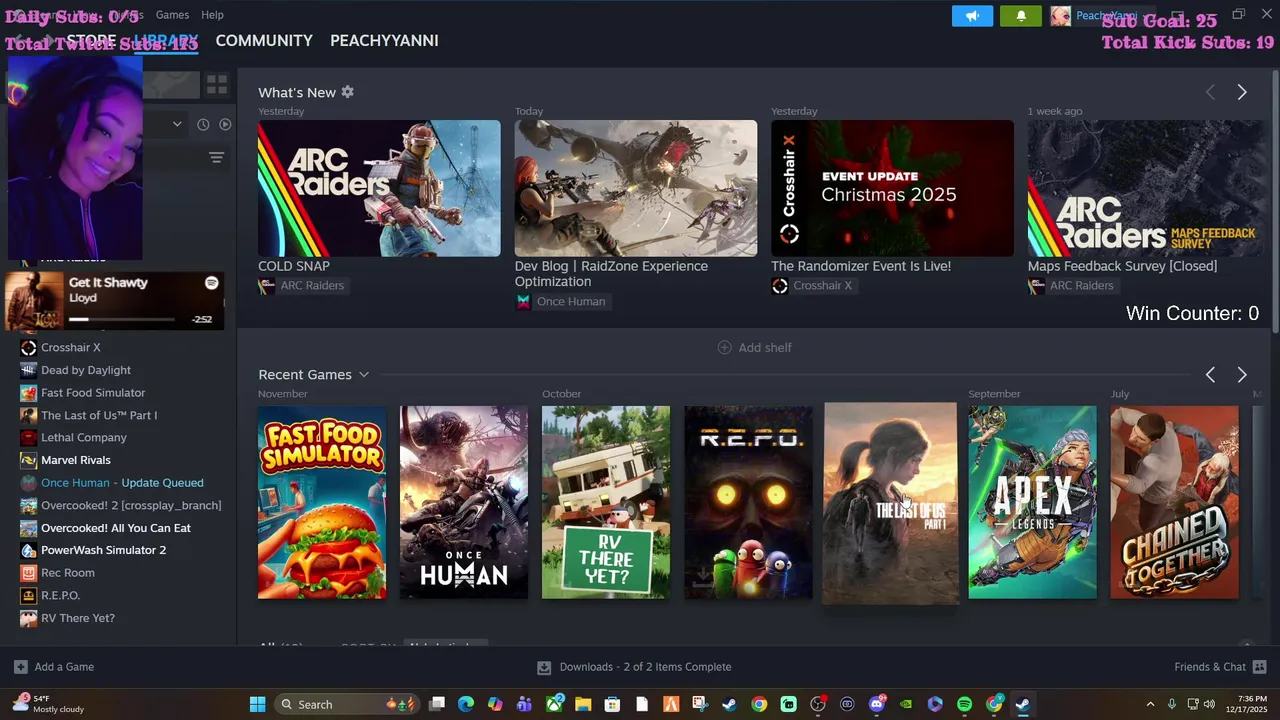Viewport: 1280px width, 720px height.
Task: Open Chained Together cover in Recent Games
Action: [x=1174, y=502]
